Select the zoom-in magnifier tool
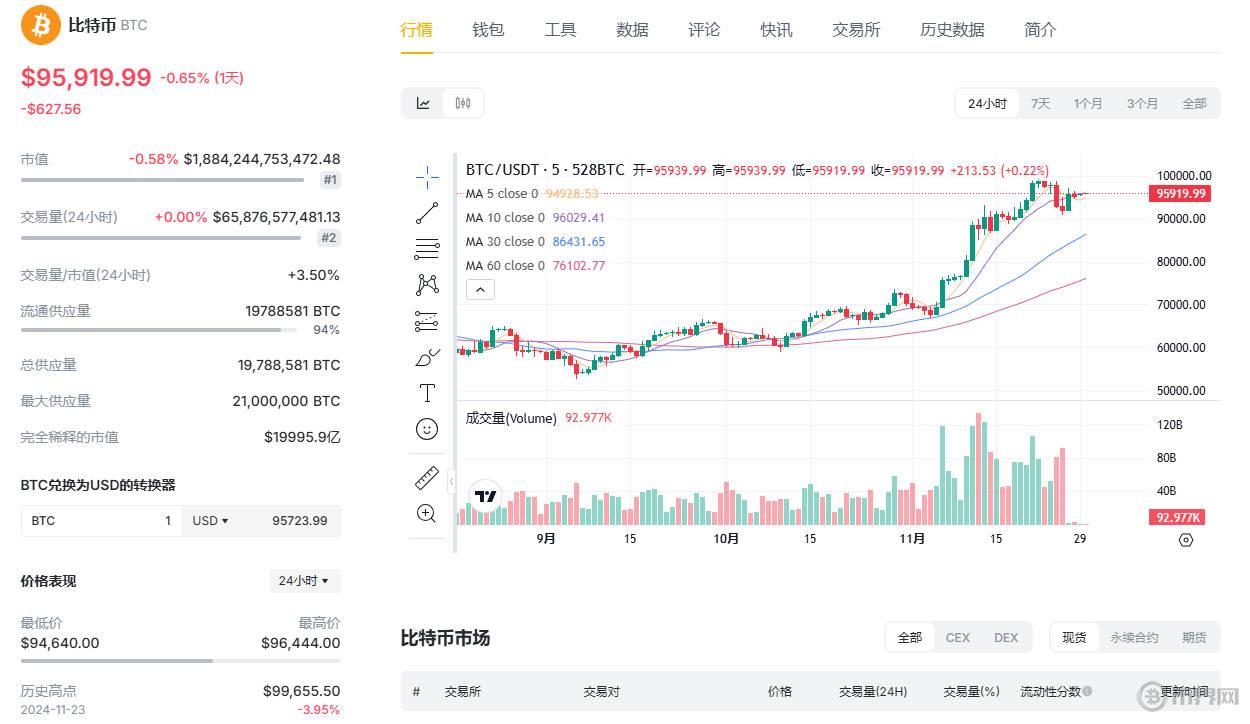This screenshot has height=724, width=1250. [x=427, y=513]
